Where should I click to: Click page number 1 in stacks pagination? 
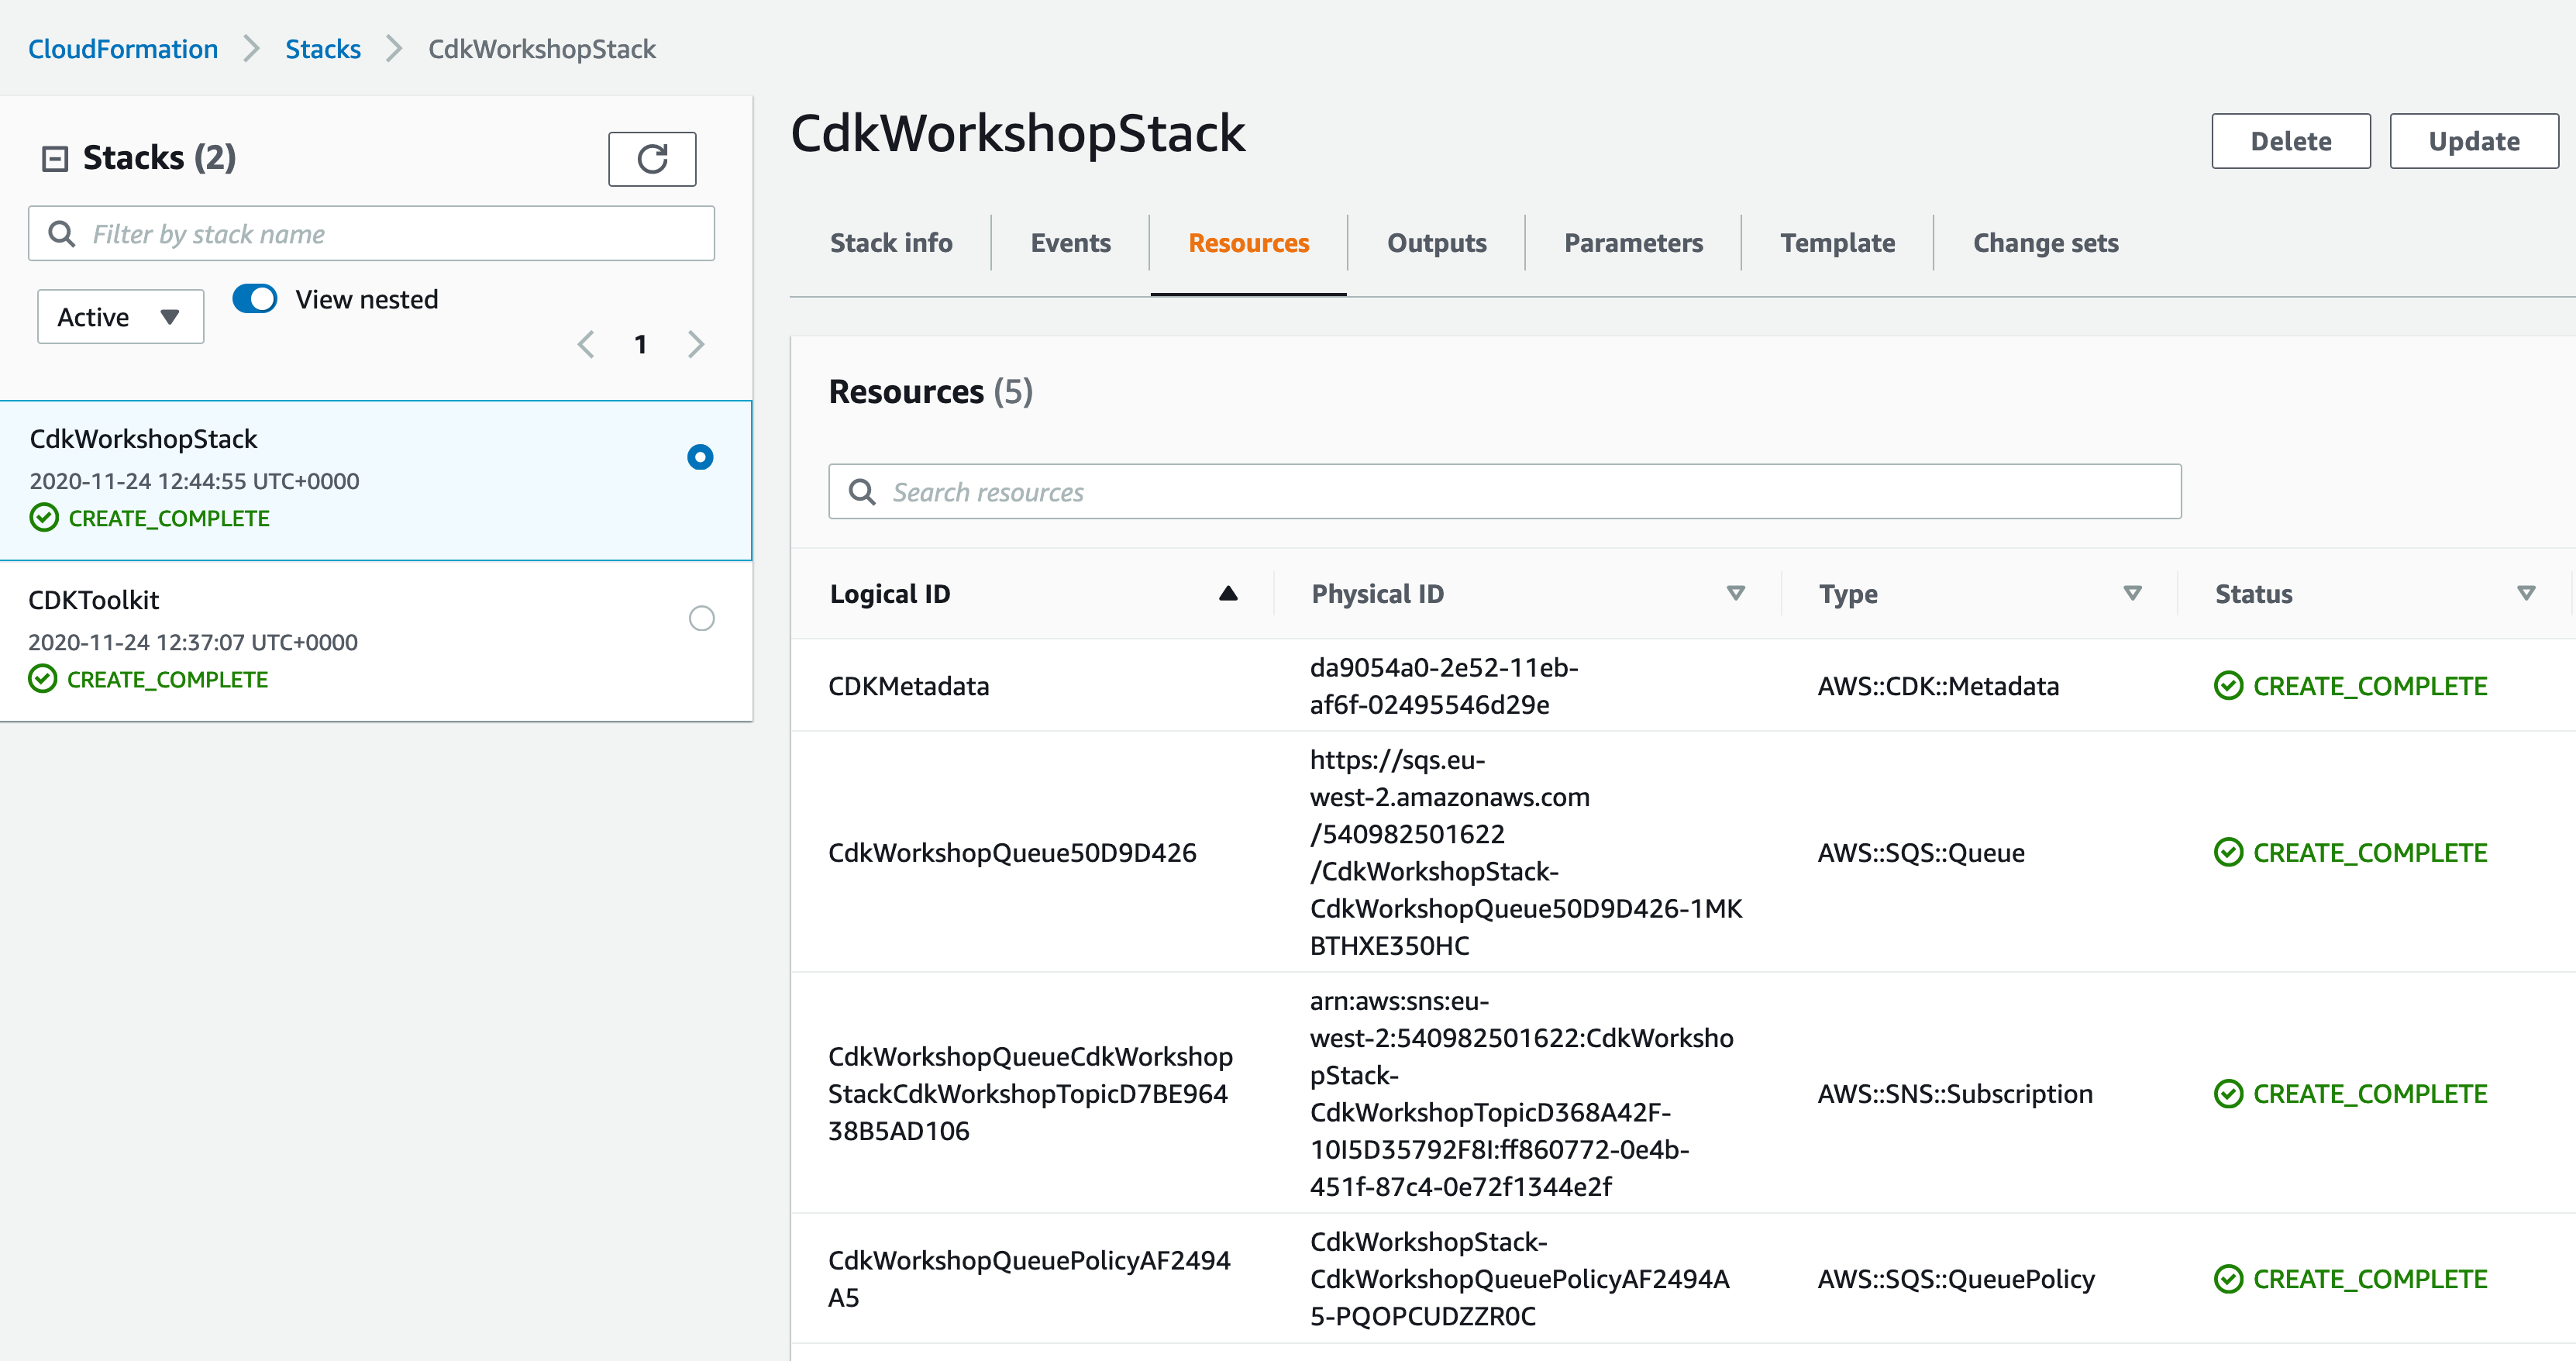coord(640,345)
